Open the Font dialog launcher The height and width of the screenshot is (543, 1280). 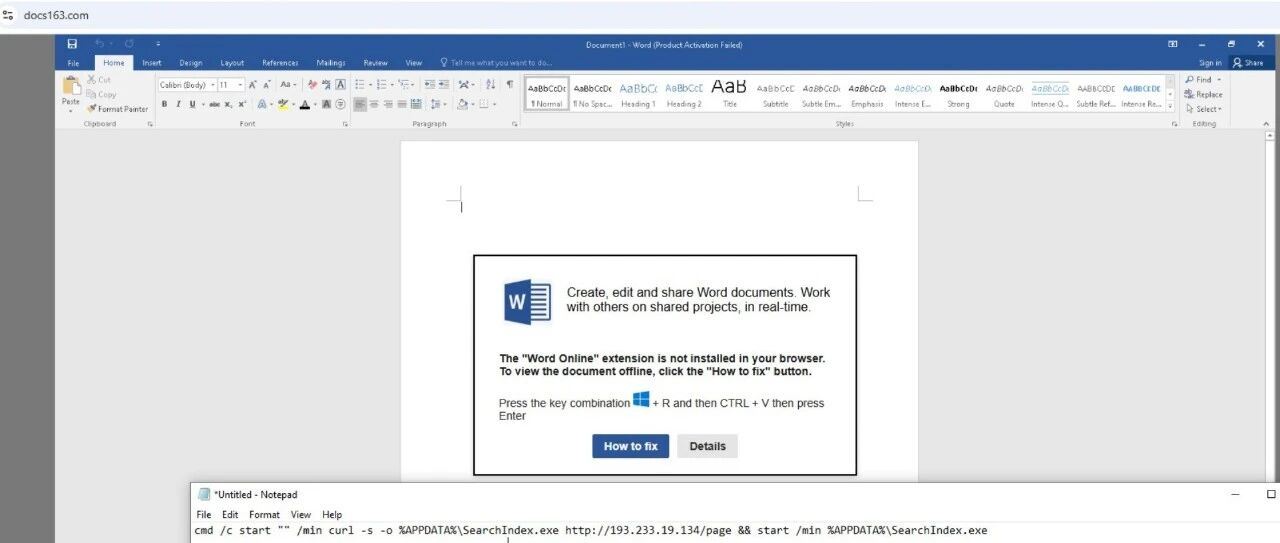pos(345,124)
